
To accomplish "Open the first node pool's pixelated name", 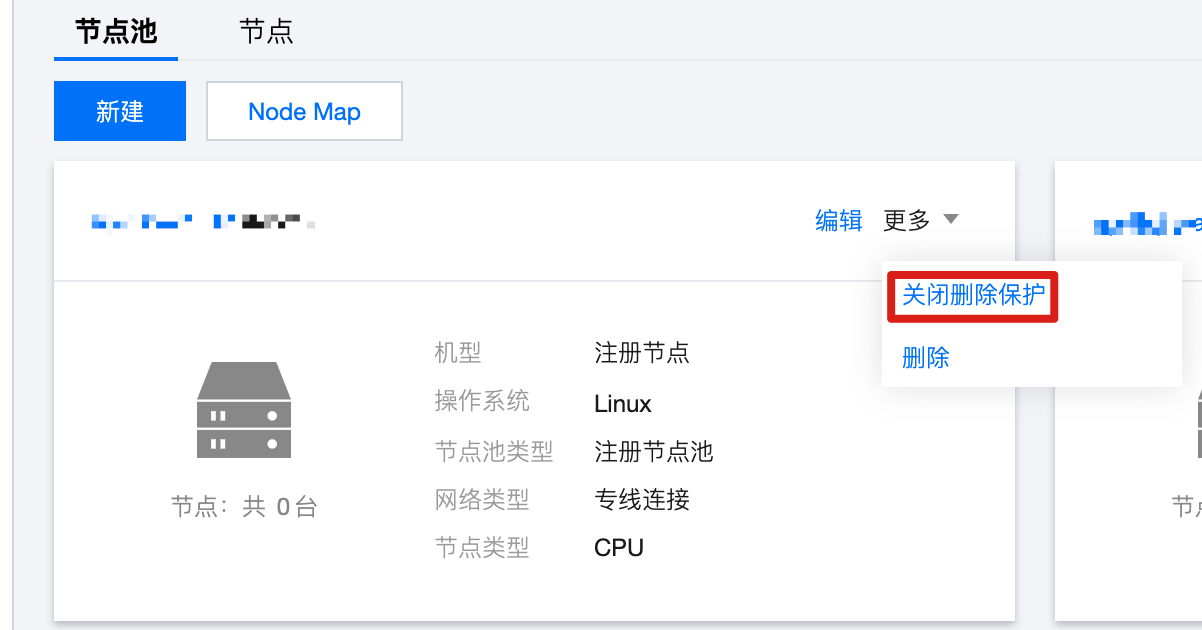I will point(203,221).
